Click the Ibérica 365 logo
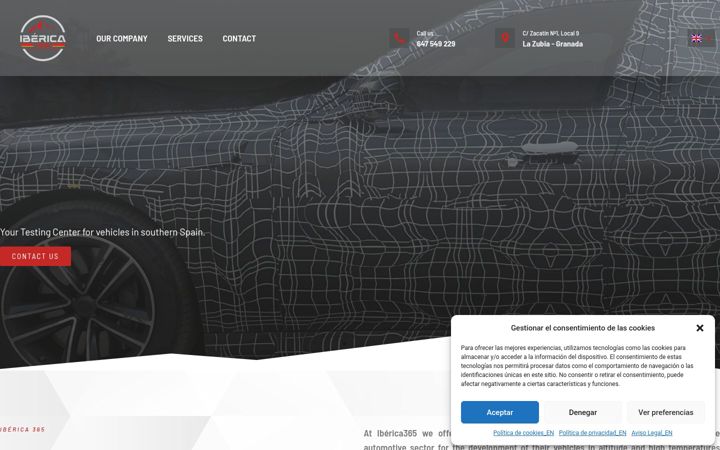 (x=43, y=38)
